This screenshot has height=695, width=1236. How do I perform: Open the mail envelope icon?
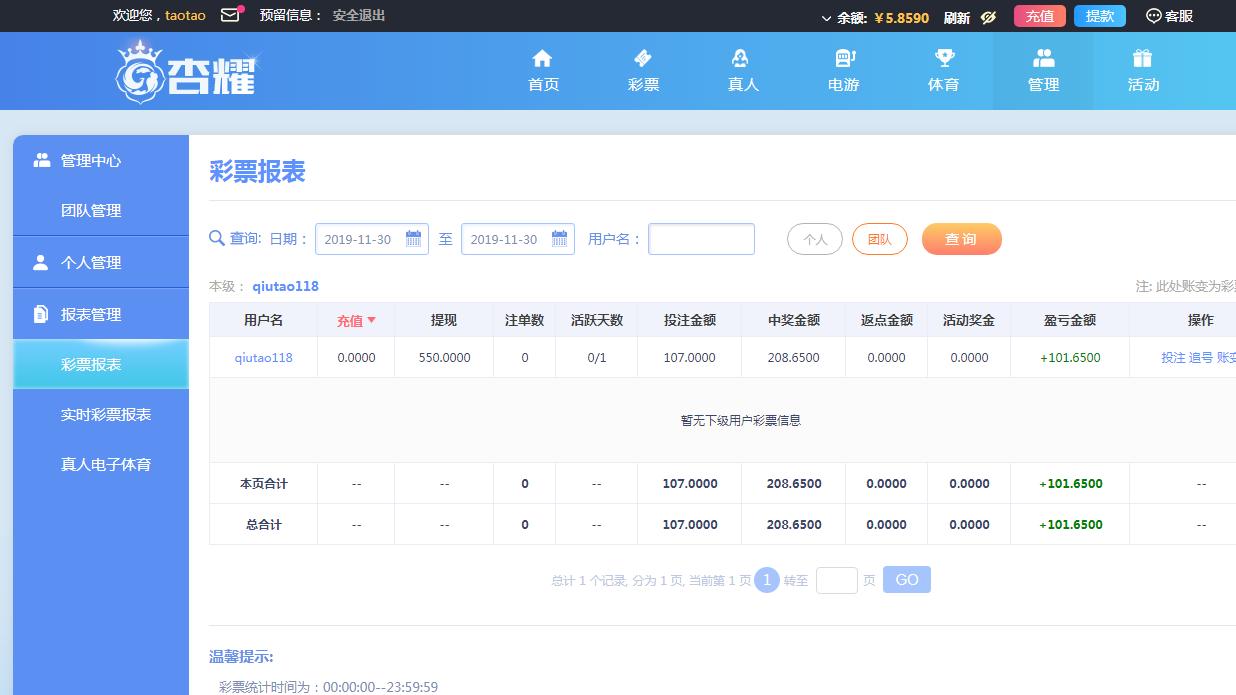pos(231,15)
